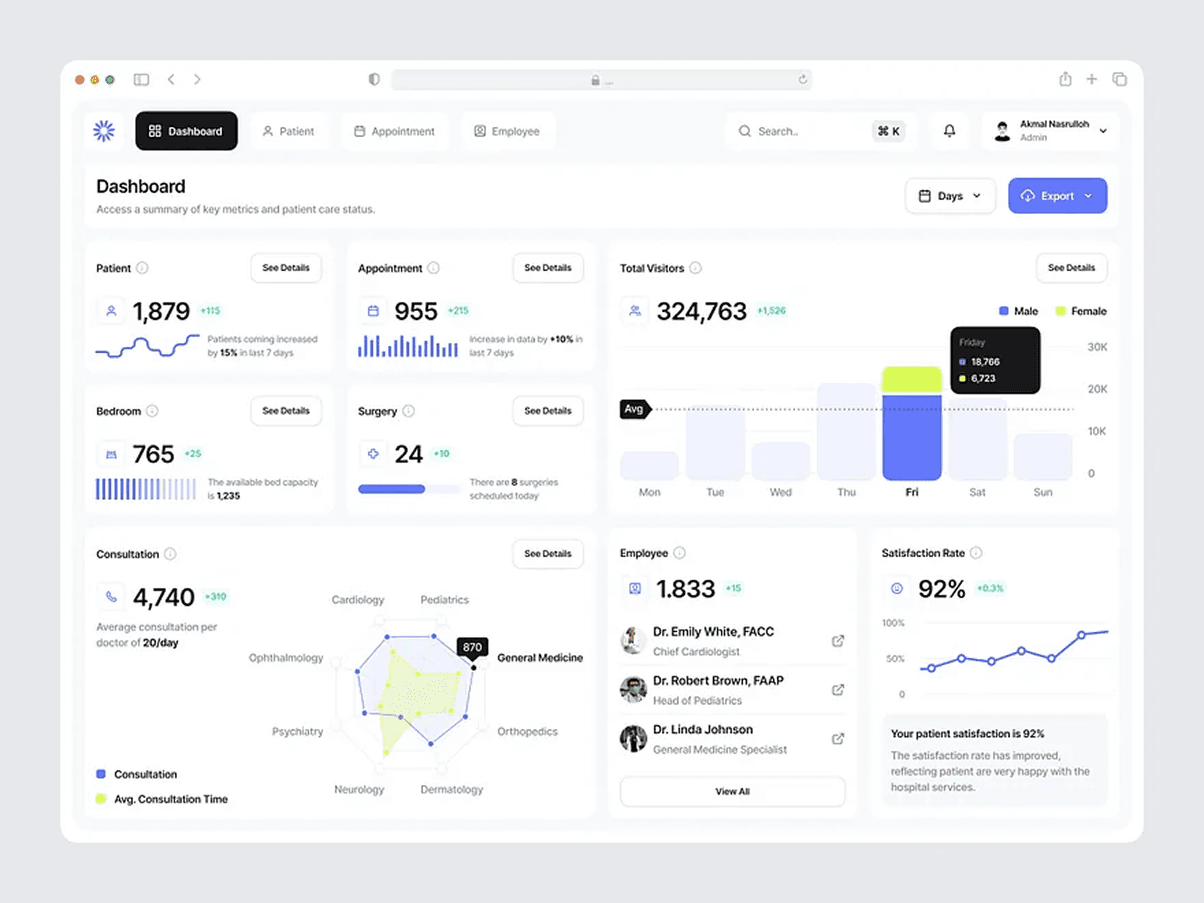Click the Appointment card calendar icon

(372, 311)
